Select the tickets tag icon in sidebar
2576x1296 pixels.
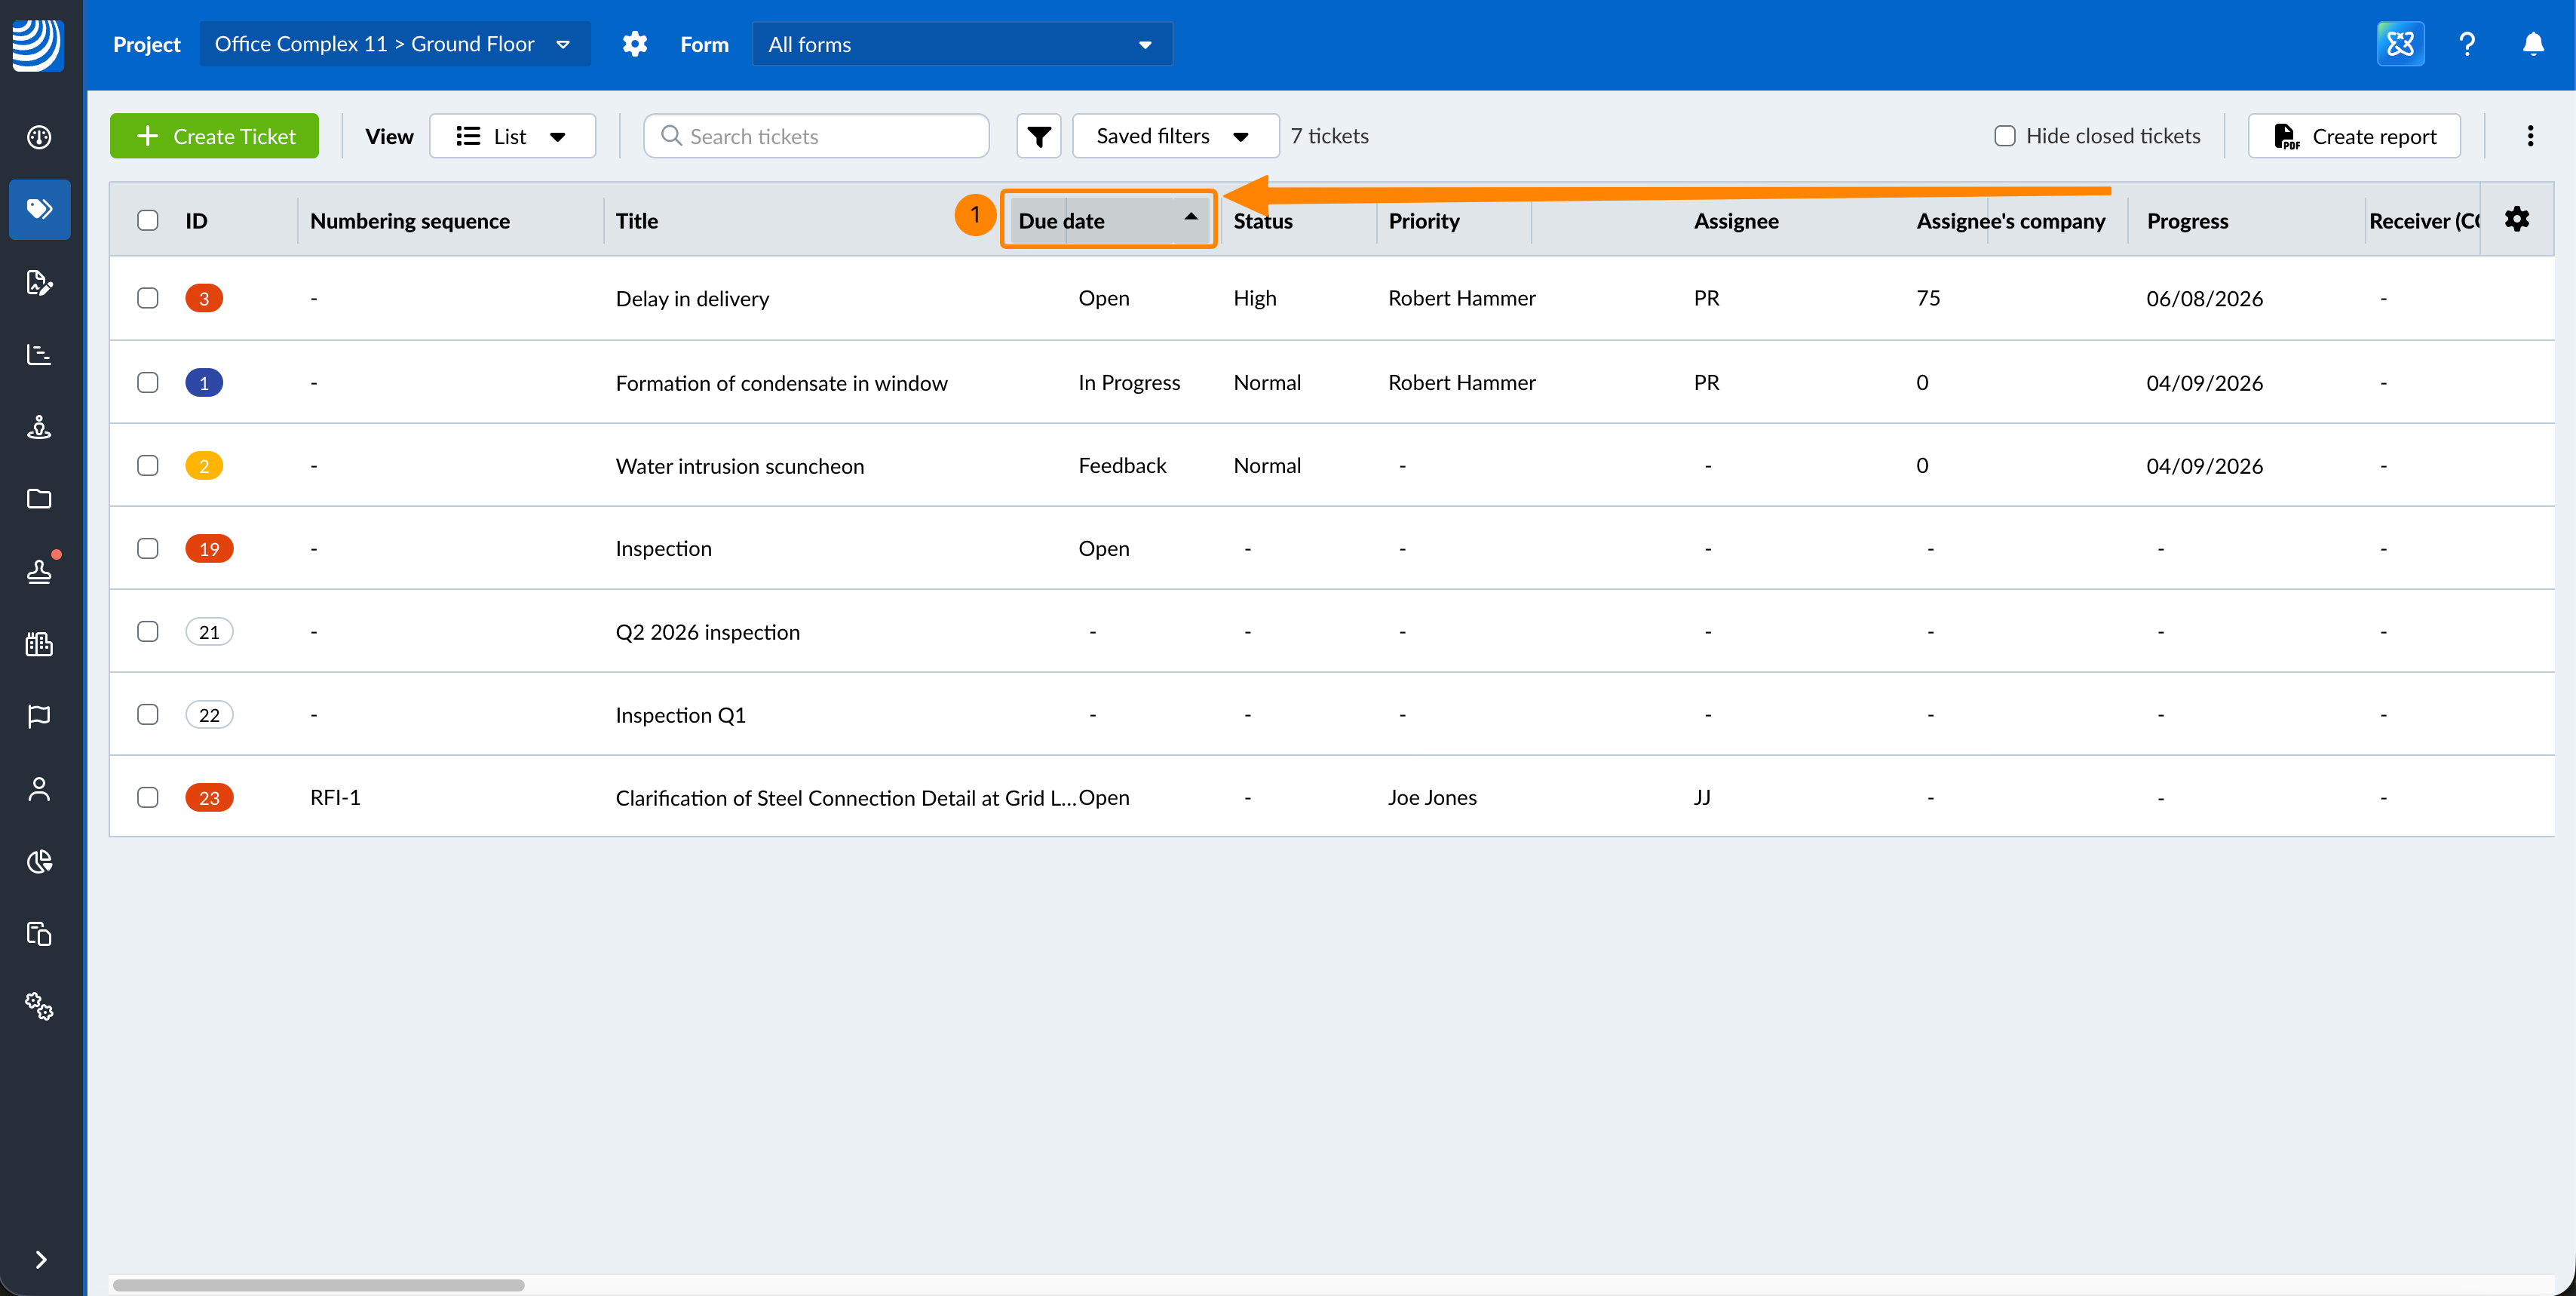39,209
